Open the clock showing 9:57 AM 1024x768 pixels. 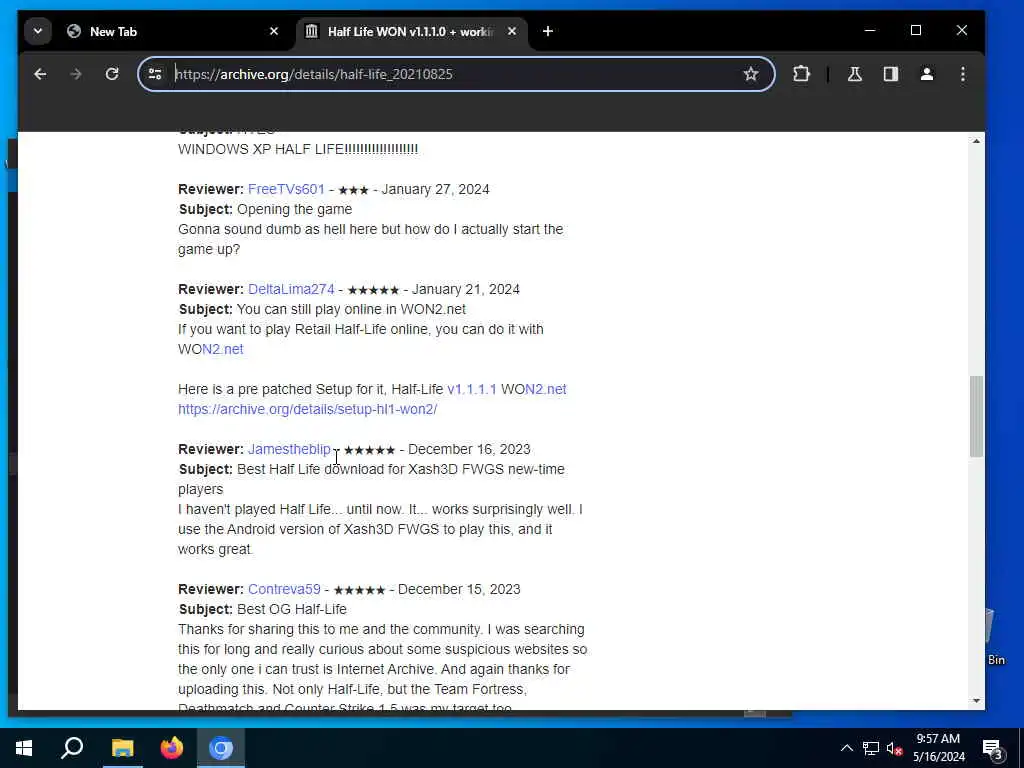click(x=938, y=748)
